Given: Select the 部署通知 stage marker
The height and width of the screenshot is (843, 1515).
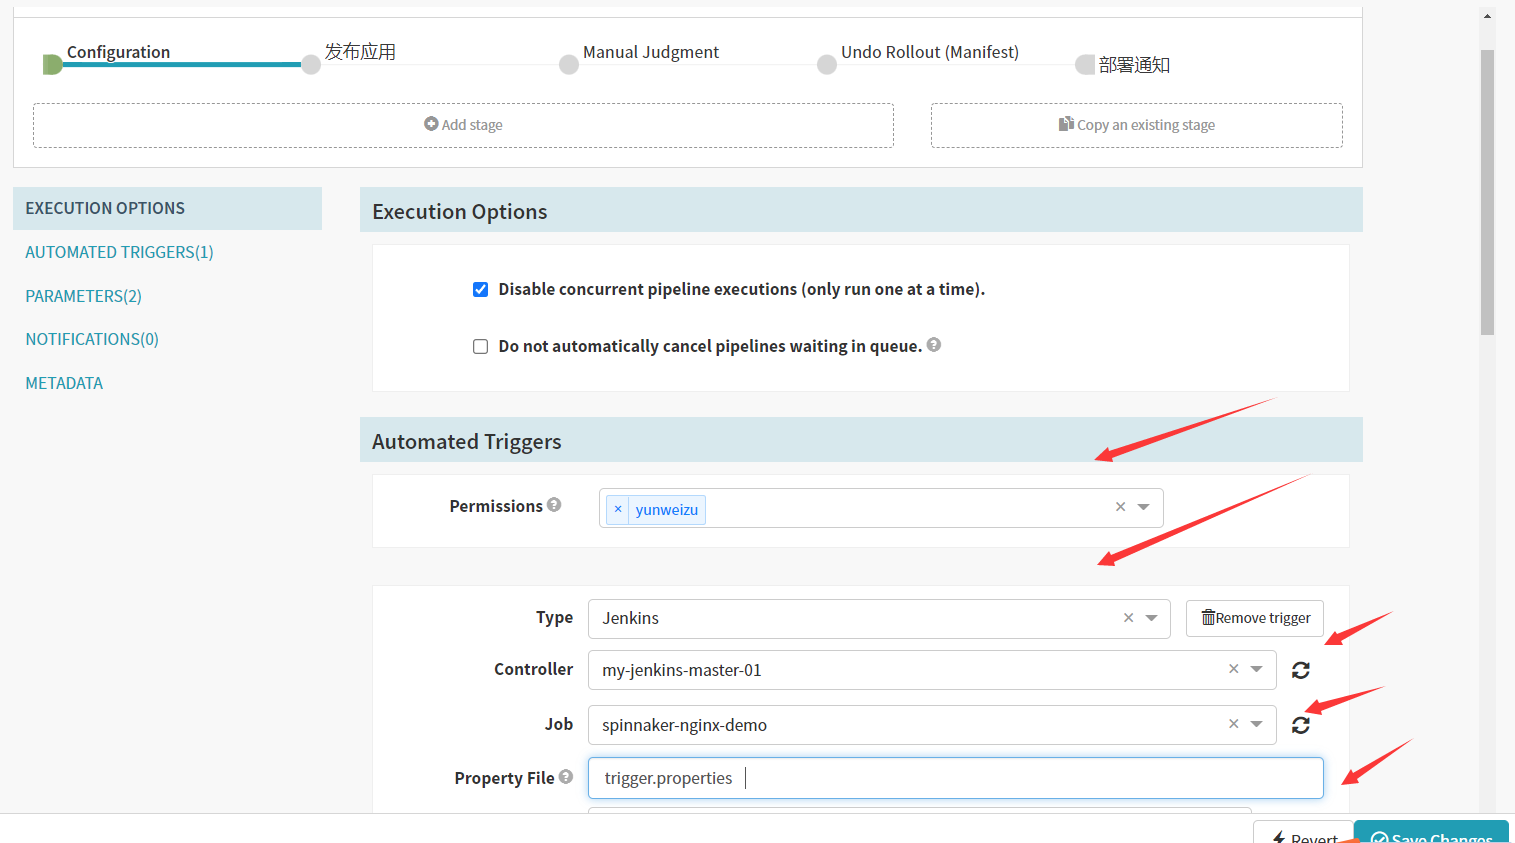Looking at the screenshot, I should [x=1085, y=65].
